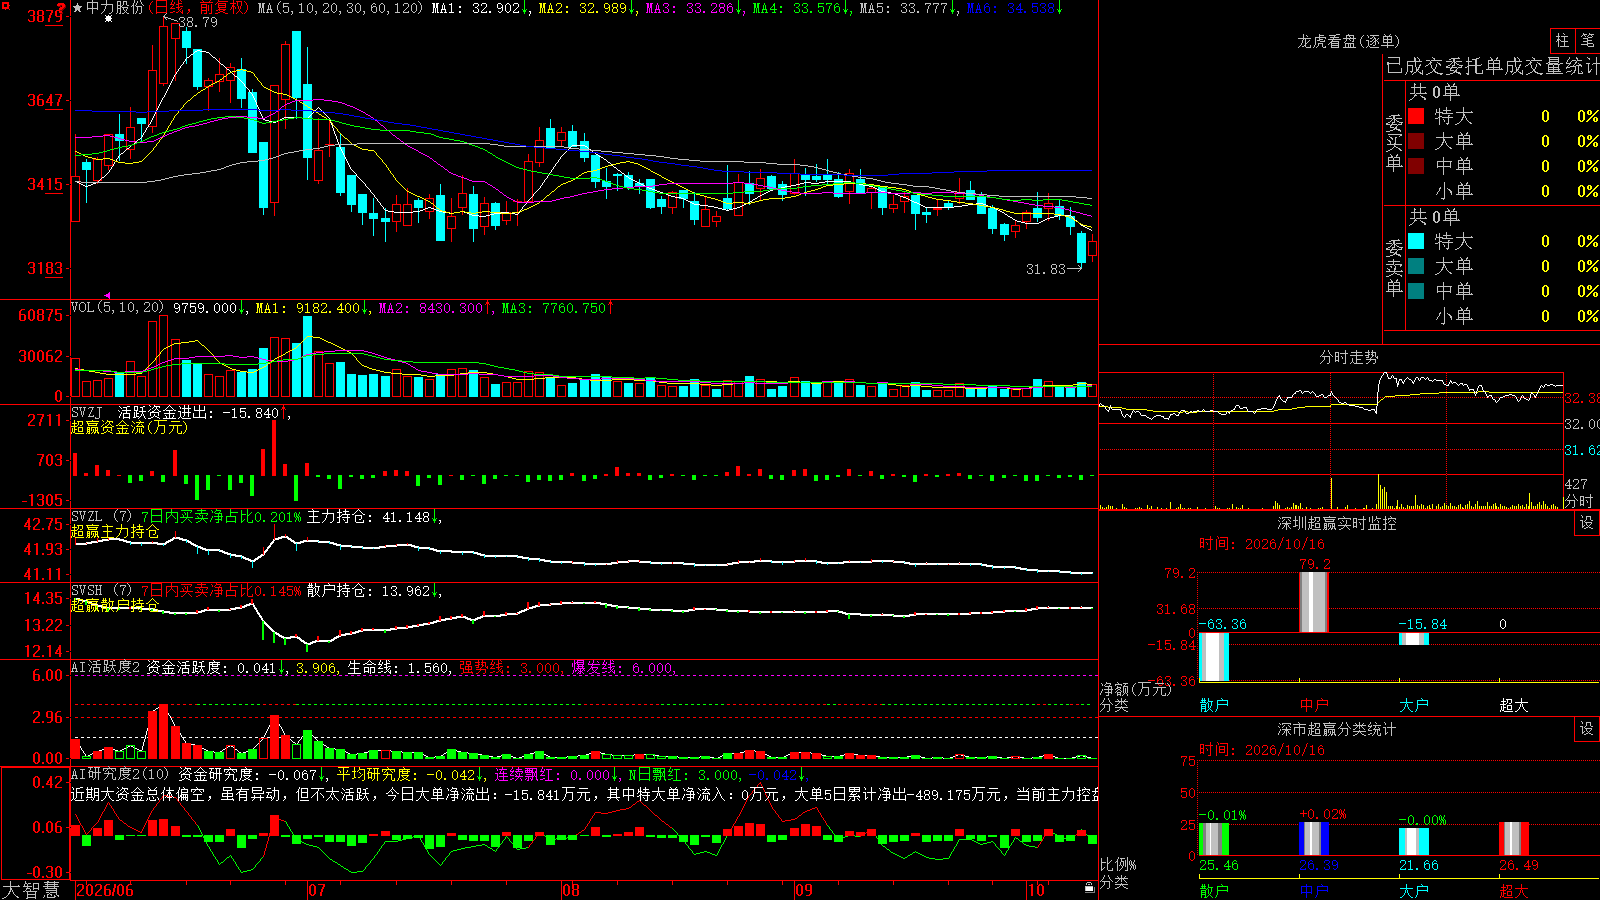Click the 委买单 vertical label
The height and width of the screenshot is (900, 1600).
[1394, 143]
